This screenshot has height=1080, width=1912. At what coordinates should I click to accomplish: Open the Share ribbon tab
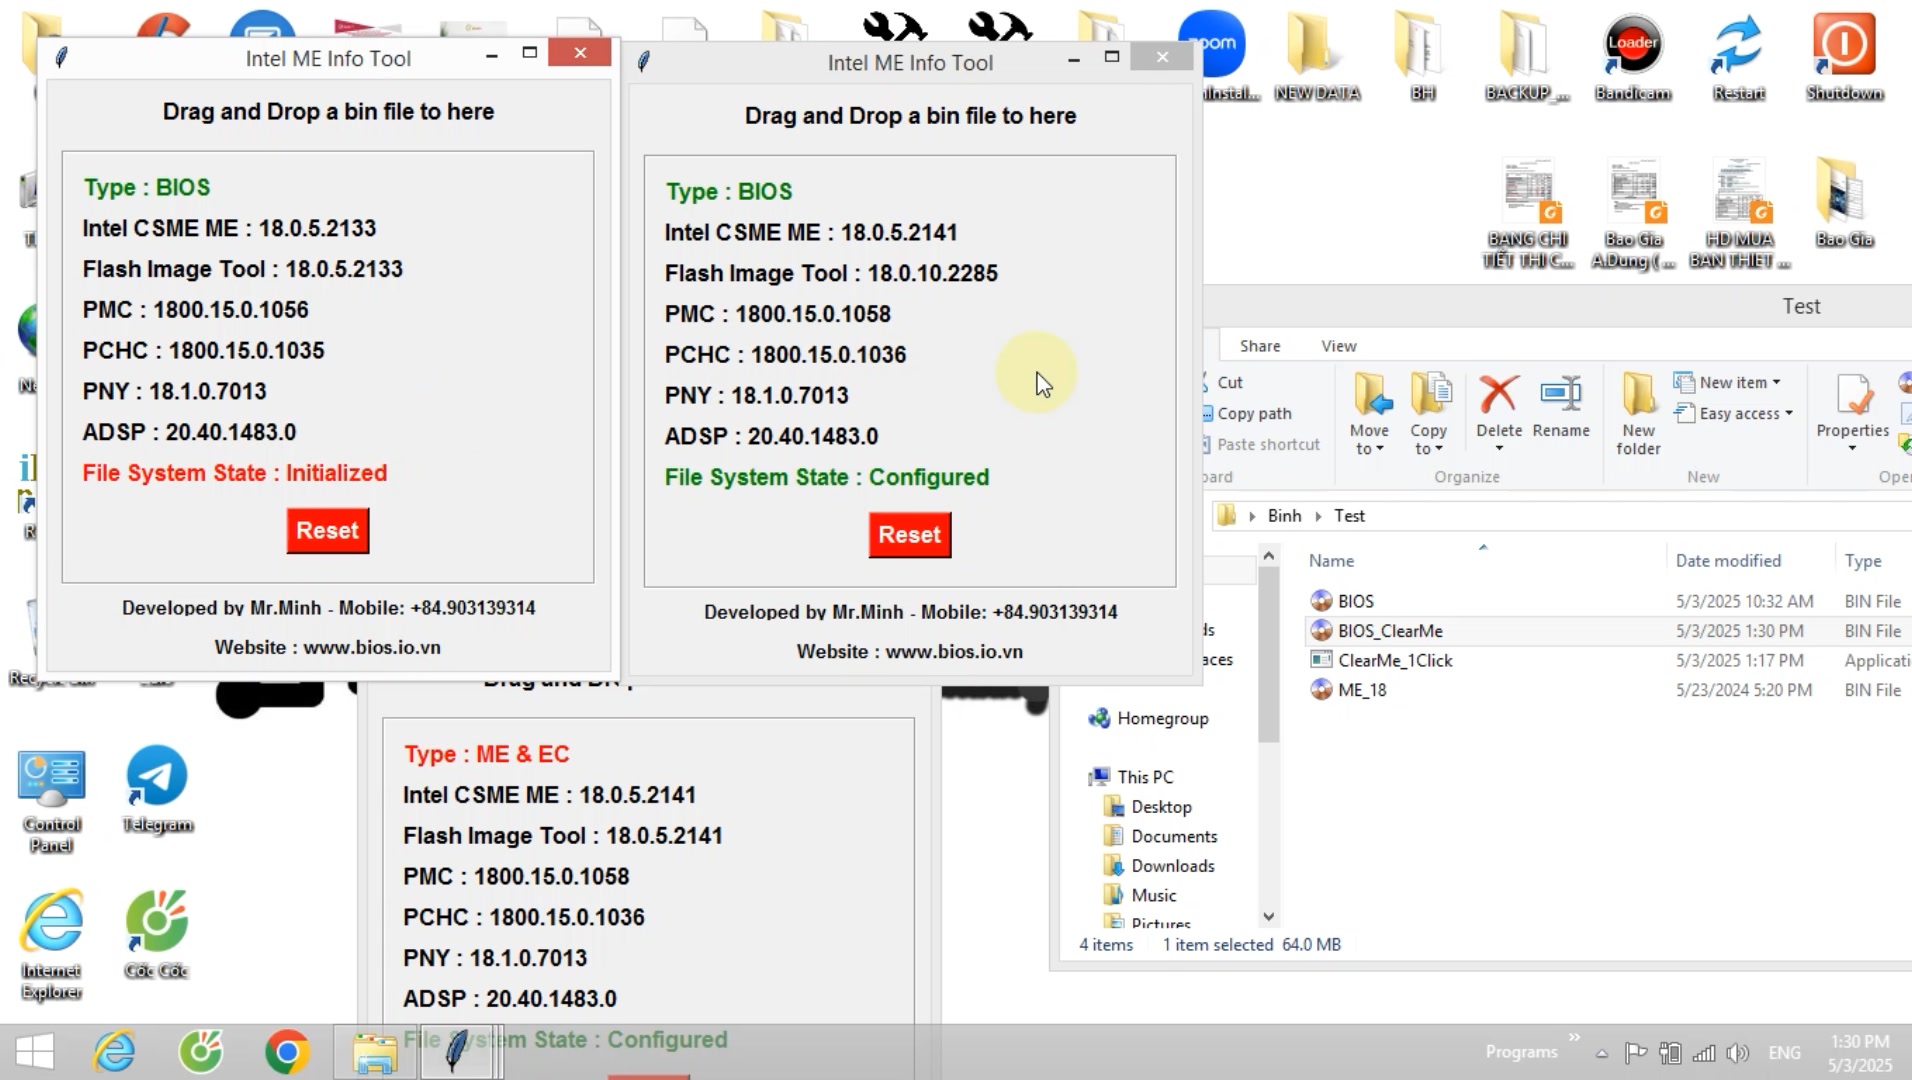pos(1260,346)
